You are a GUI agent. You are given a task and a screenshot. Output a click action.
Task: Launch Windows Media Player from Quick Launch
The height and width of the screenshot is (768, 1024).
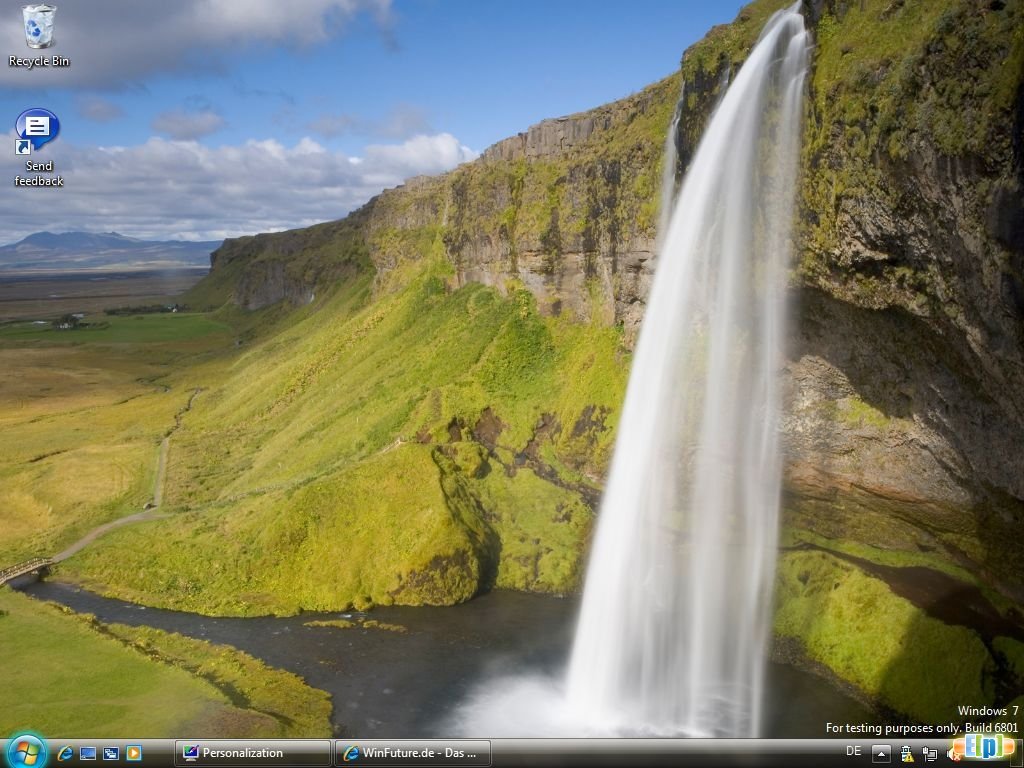134,753
